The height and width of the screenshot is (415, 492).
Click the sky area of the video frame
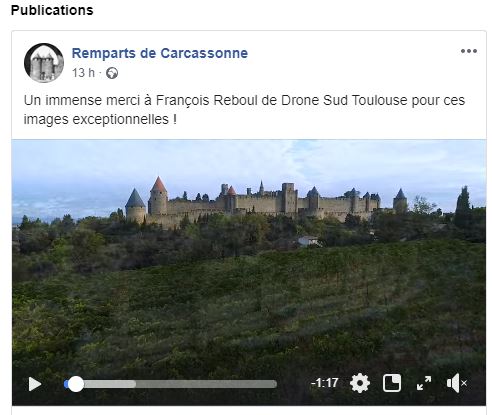coord(250,160)
